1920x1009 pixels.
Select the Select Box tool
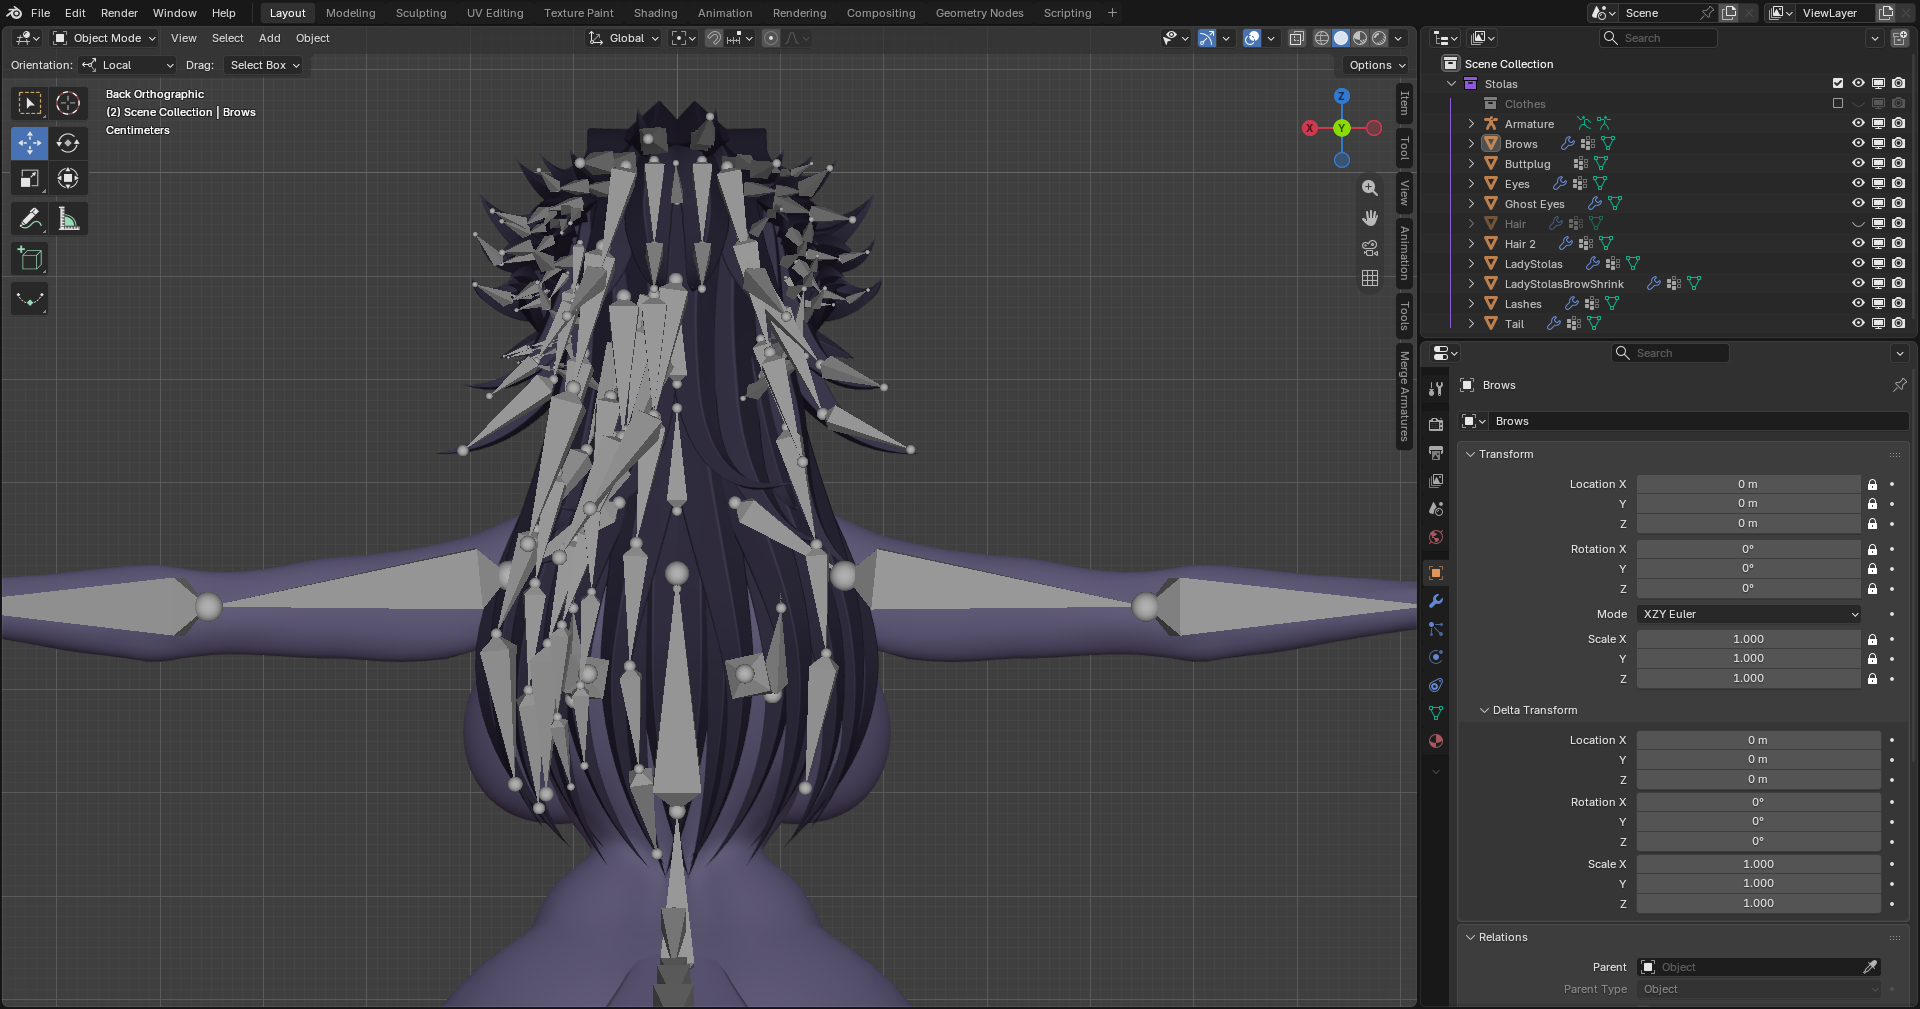[30, 103]
